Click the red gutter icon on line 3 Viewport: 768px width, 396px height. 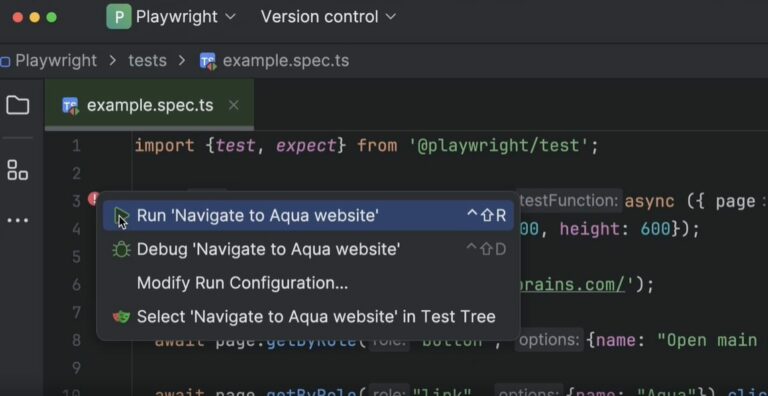tap(93, 199)
